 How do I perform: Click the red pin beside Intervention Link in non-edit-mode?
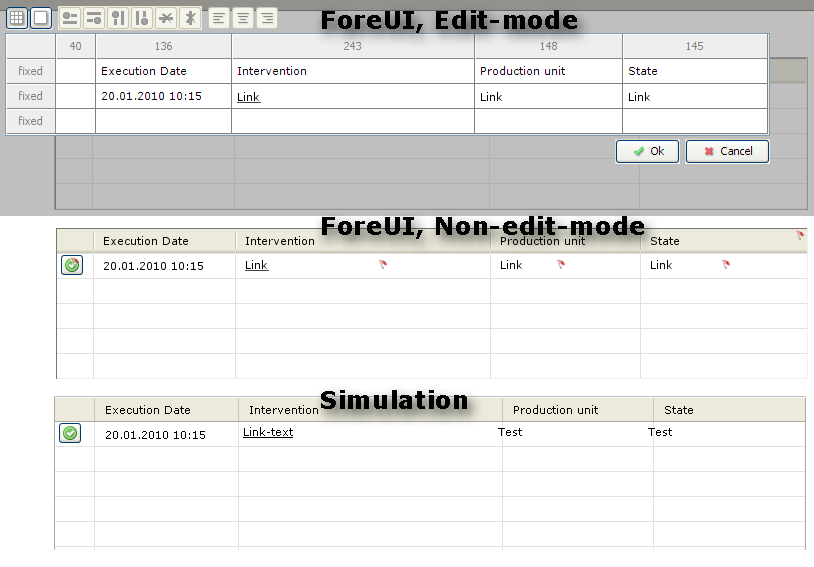(x=383, y=264)
